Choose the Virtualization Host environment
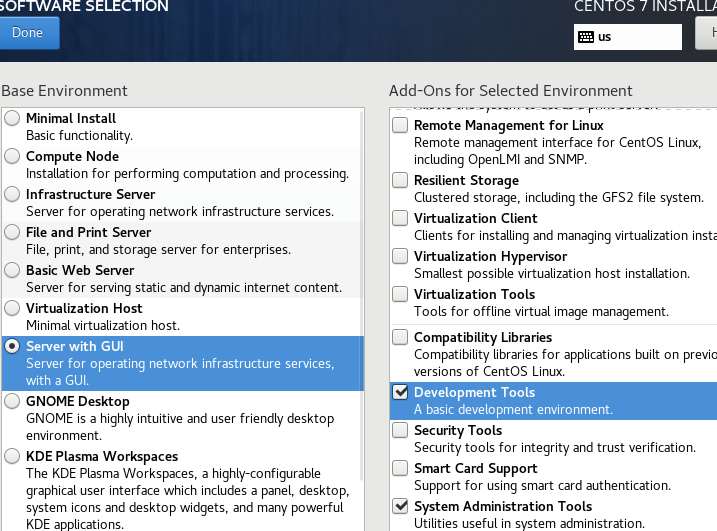This screenshot has width=717, height=531. 12,309
